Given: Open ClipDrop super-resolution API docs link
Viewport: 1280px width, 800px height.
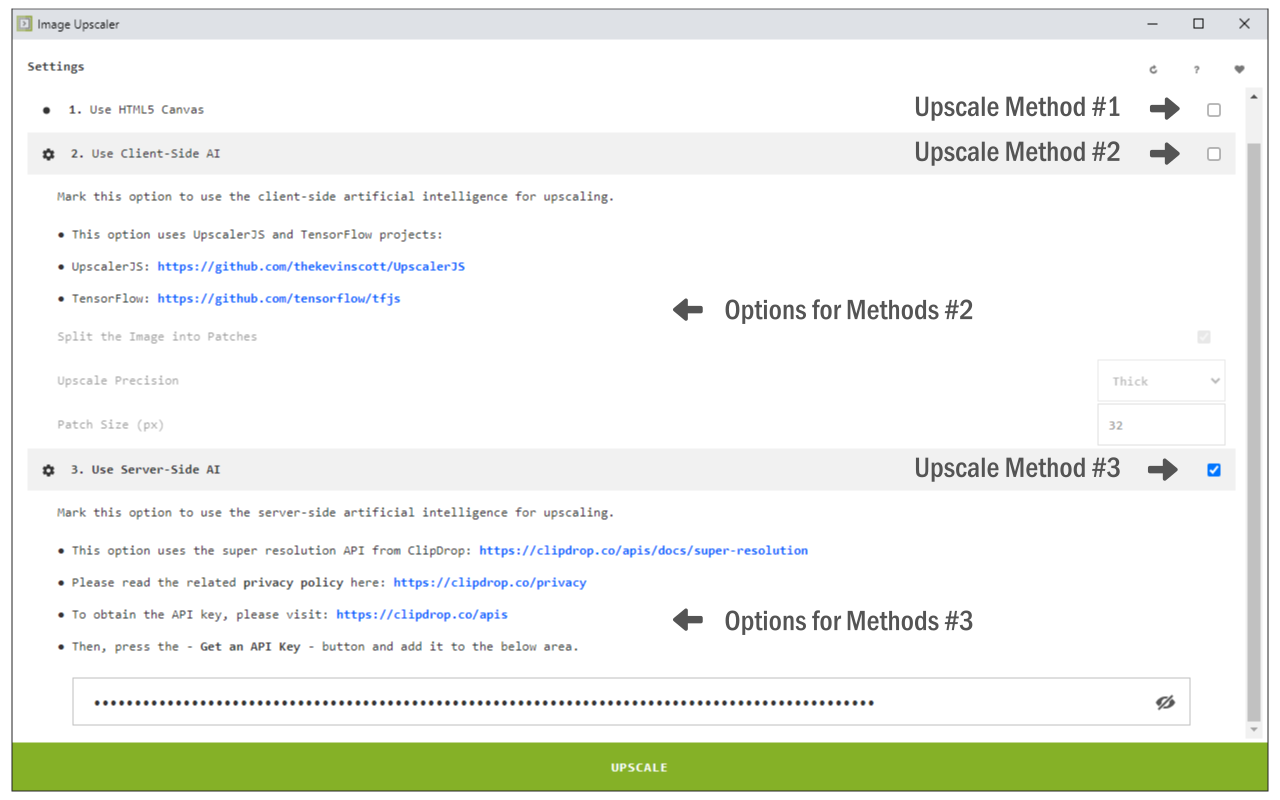Looking at the screenshot, I should pos(643,551).
